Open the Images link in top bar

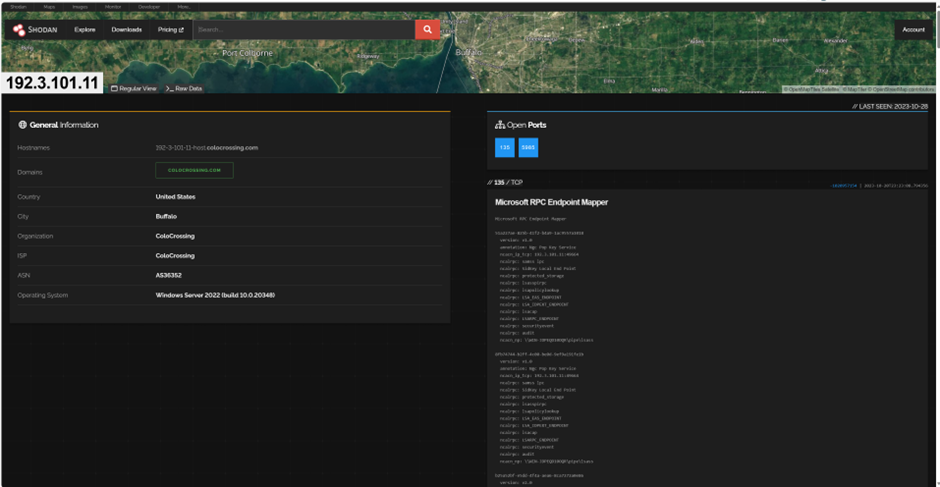point(80,7)
